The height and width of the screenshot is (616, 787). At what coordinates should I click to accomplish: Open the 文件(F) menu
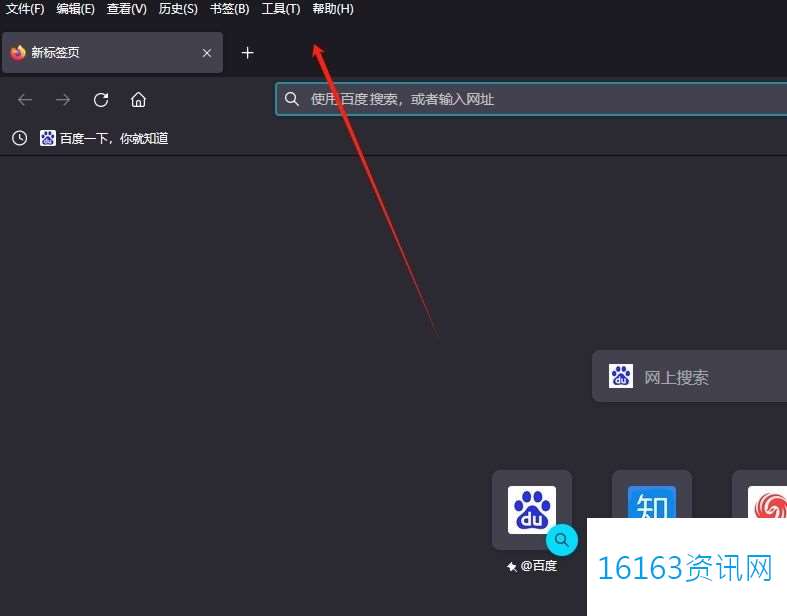click(x=25, y=9)
